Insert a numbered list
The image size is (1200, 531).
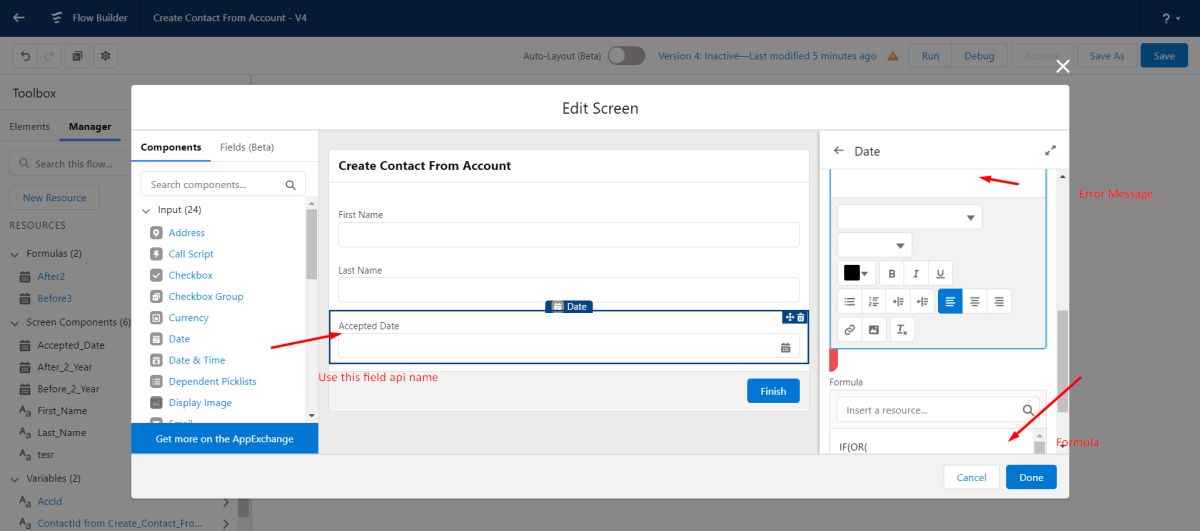click(x=874, y=301)
